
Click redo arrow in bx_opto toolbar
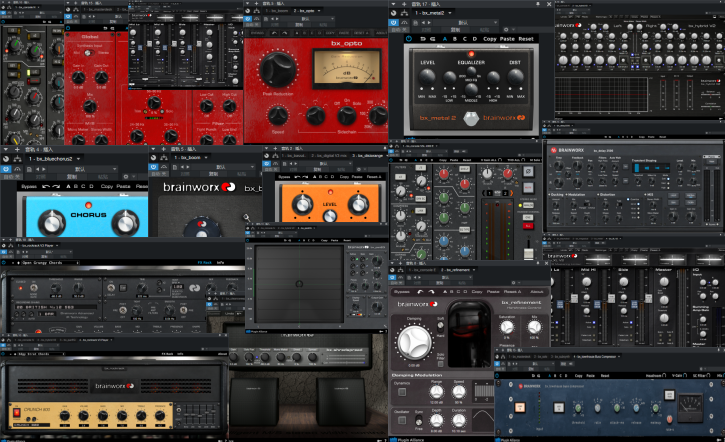point(284,33)
